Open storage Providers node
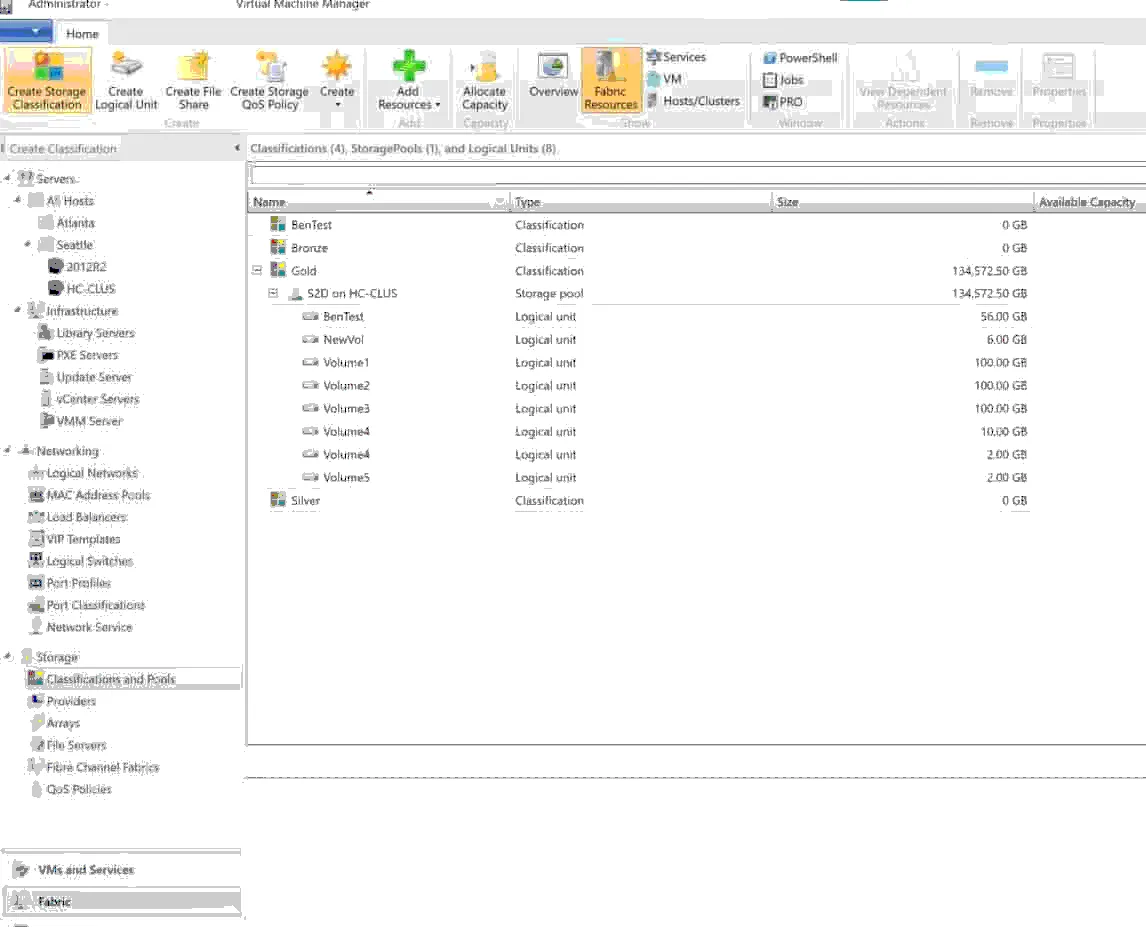The width and height of the screenshot is (1146, 927). [62, 701]
